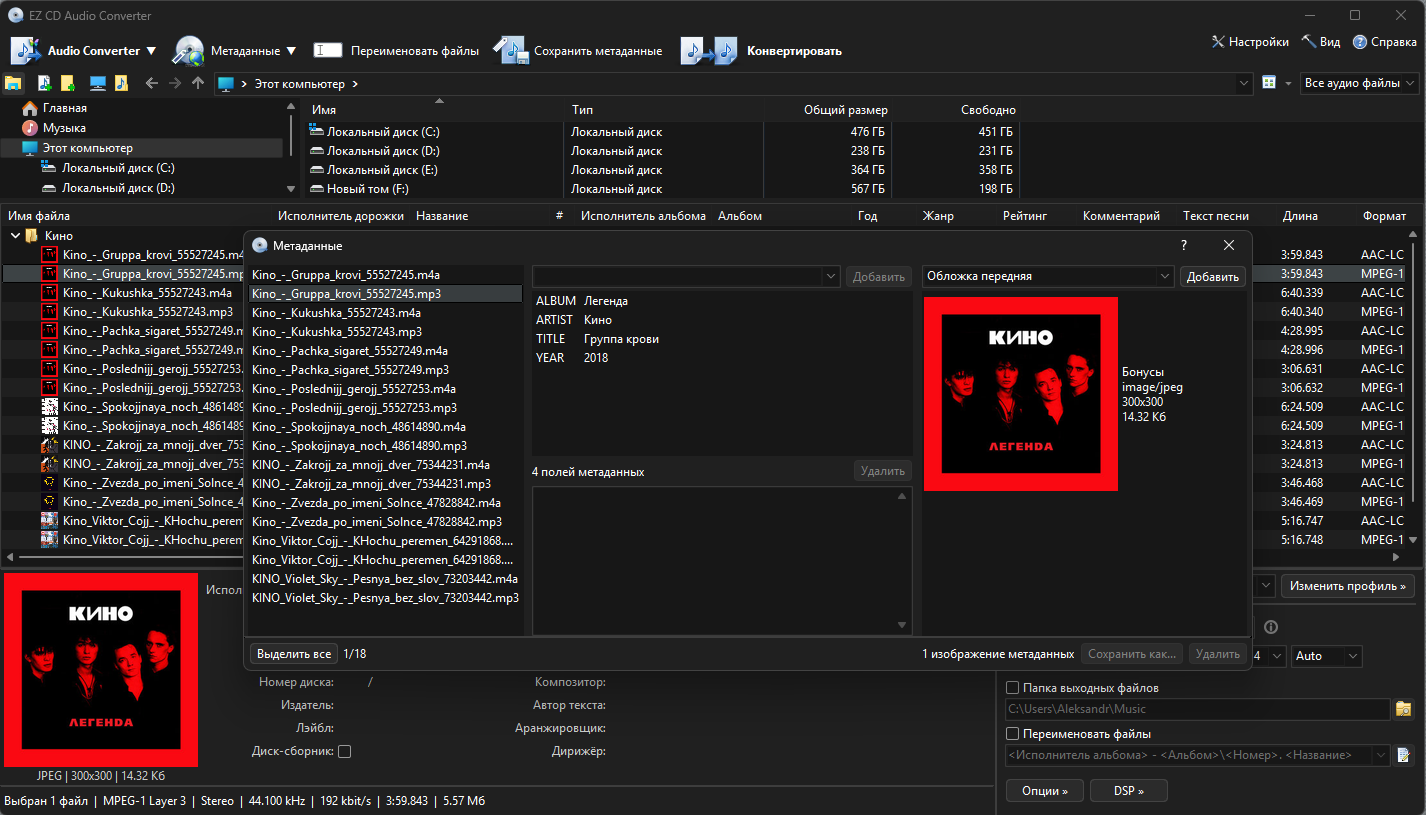The image size is (1426, 815).
Task: Toggle the Диск-сборник checkbox
Action: [345, 751]
